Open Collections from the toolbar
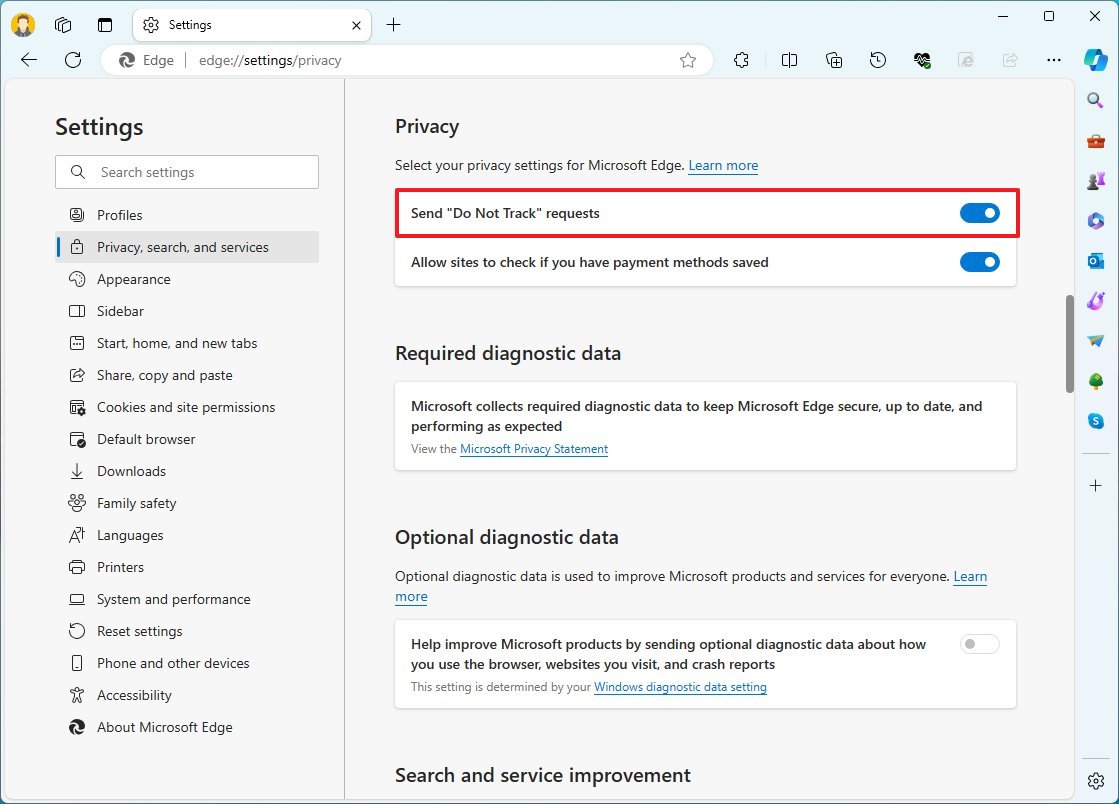1119x804 pixels. click(833, 60)
